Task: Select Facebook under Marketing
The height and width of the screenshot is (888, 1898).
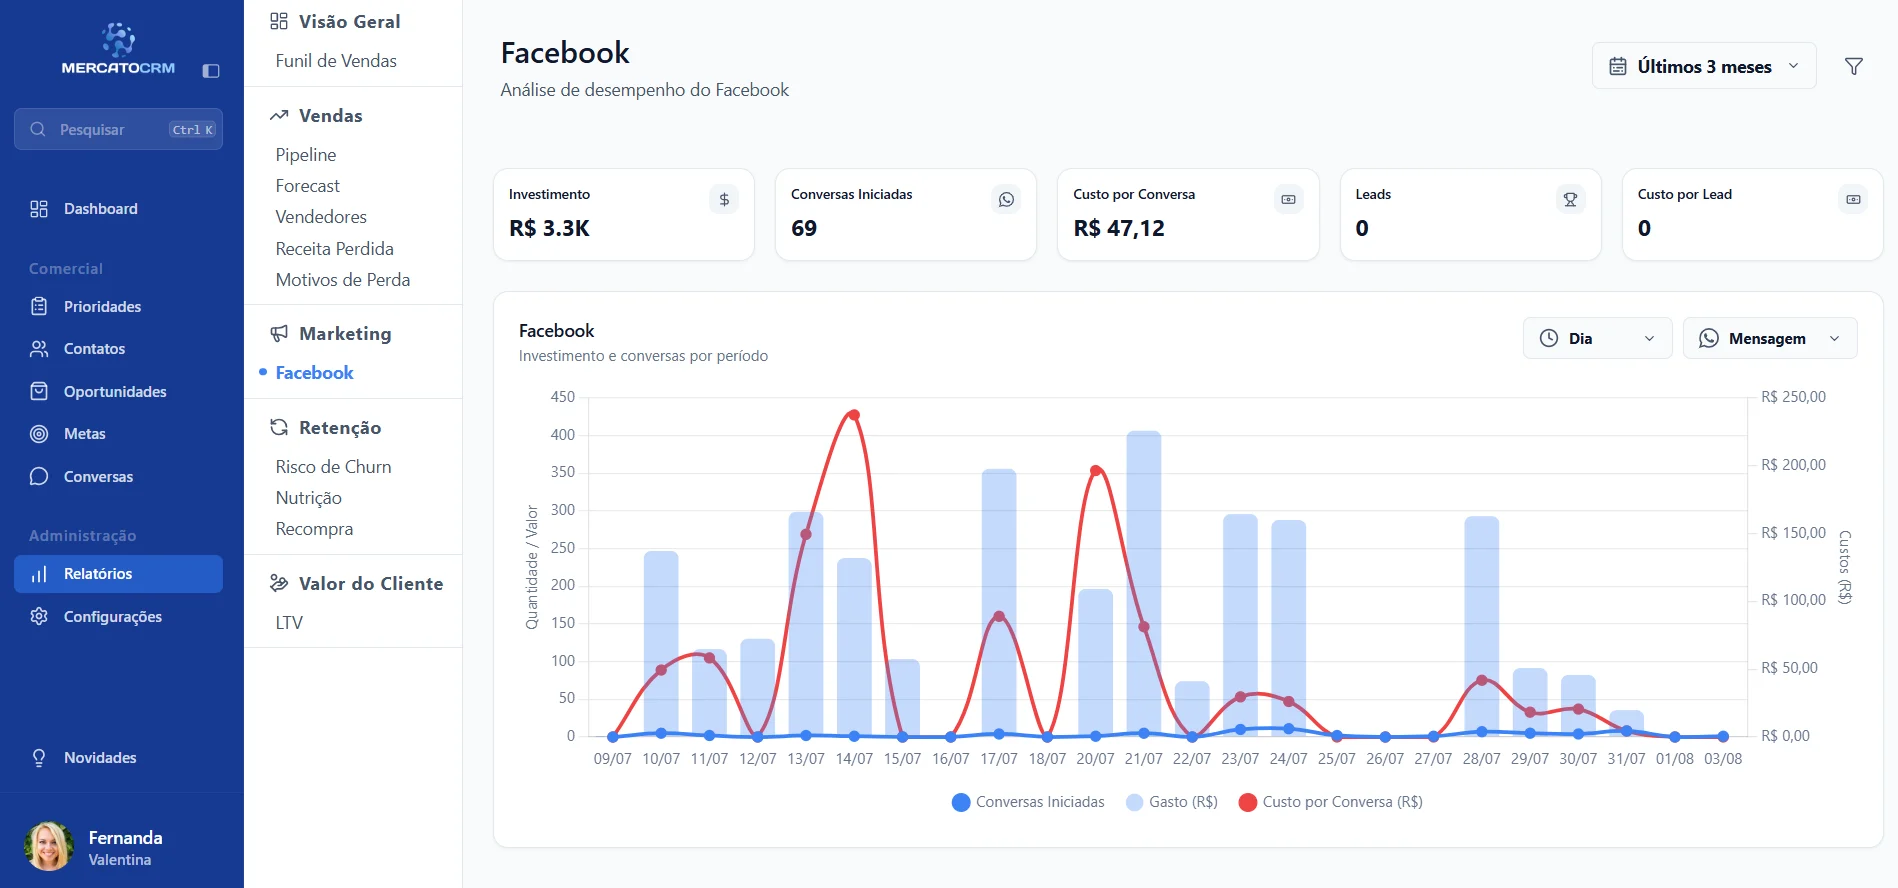Action: point(314,372)
